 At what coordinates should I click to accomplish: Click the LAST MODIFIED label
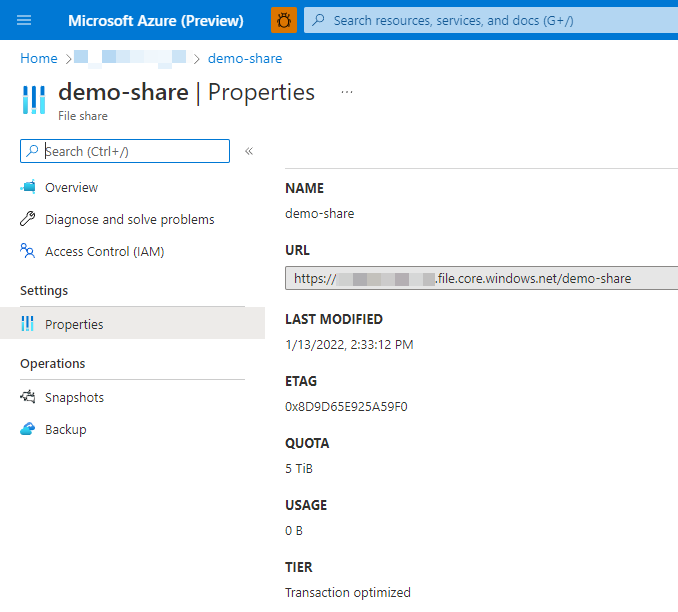coord(334,320)
